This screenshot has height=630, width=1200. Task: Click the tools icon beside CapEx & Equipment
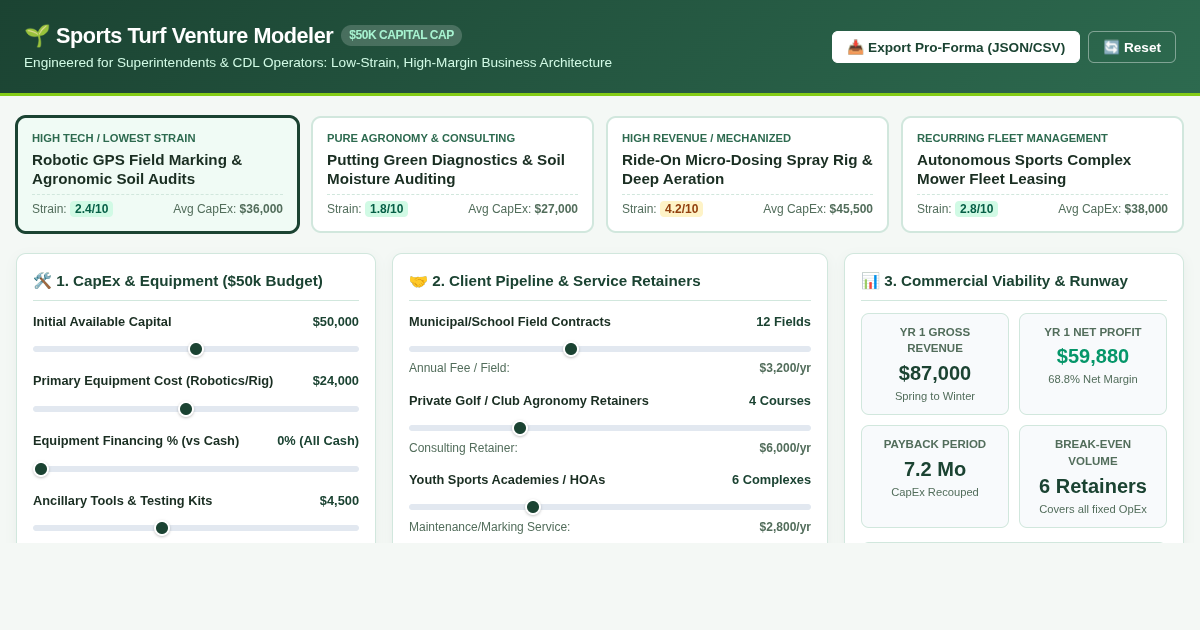42,281
